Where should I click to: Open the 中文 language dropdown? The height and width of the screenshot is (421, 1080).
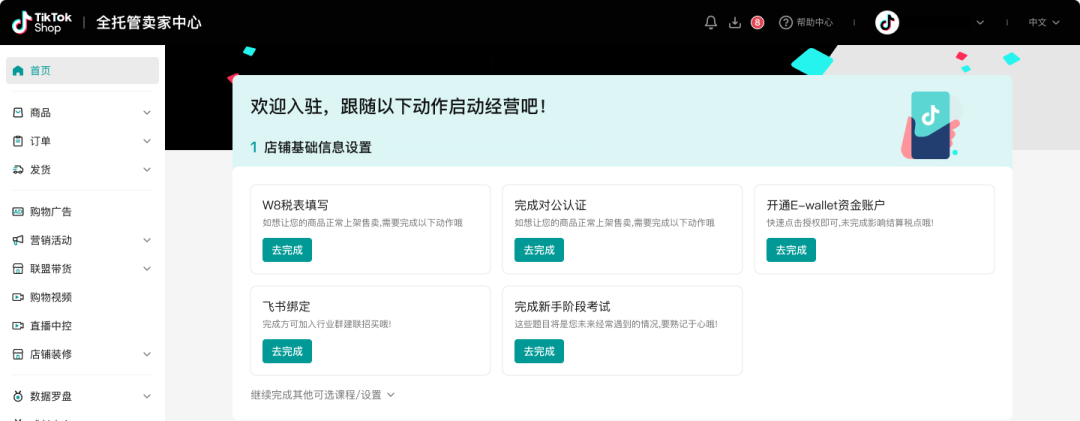point(1043,22)
